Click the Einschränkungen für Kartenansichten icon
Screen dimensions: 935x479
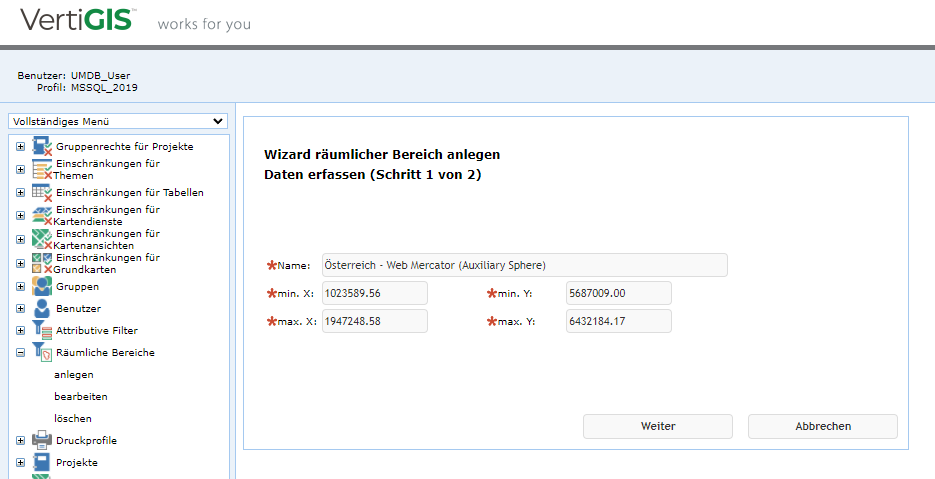pyautogui.click(x=42, y=239)
